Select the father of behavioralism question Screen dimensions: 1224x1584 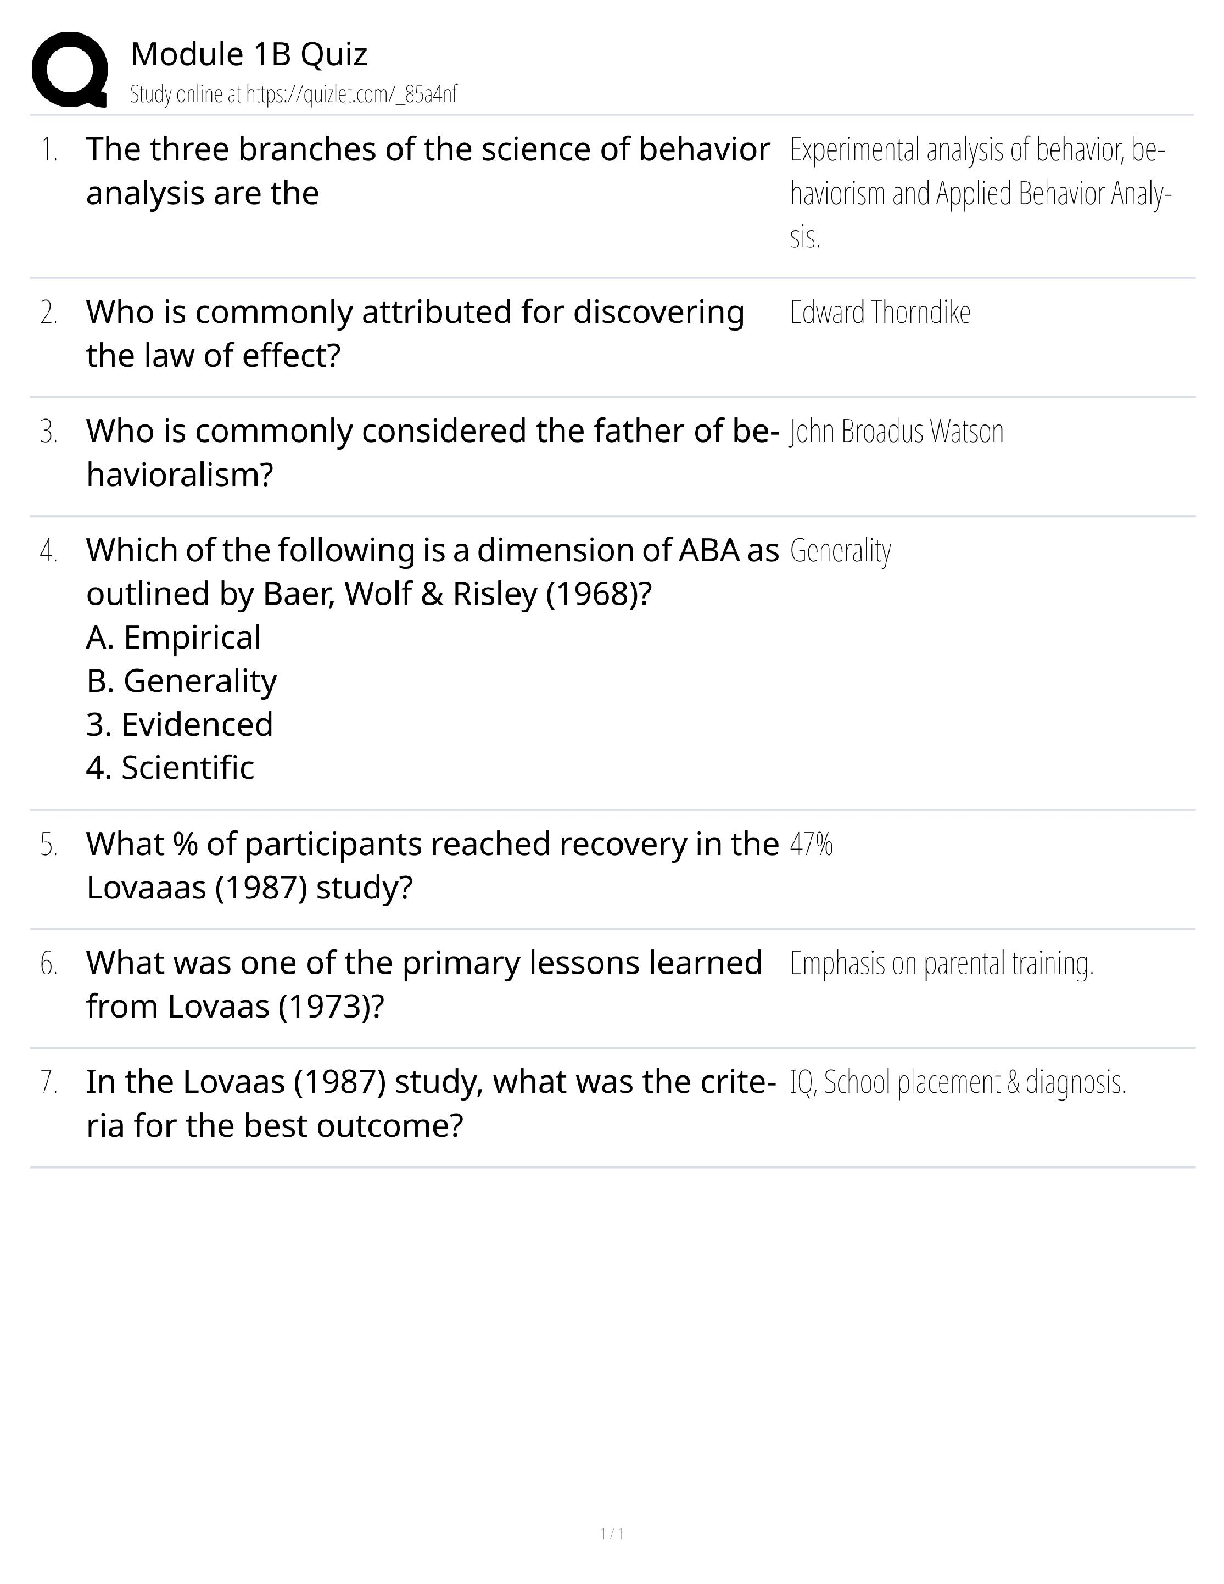pos(432,452)
